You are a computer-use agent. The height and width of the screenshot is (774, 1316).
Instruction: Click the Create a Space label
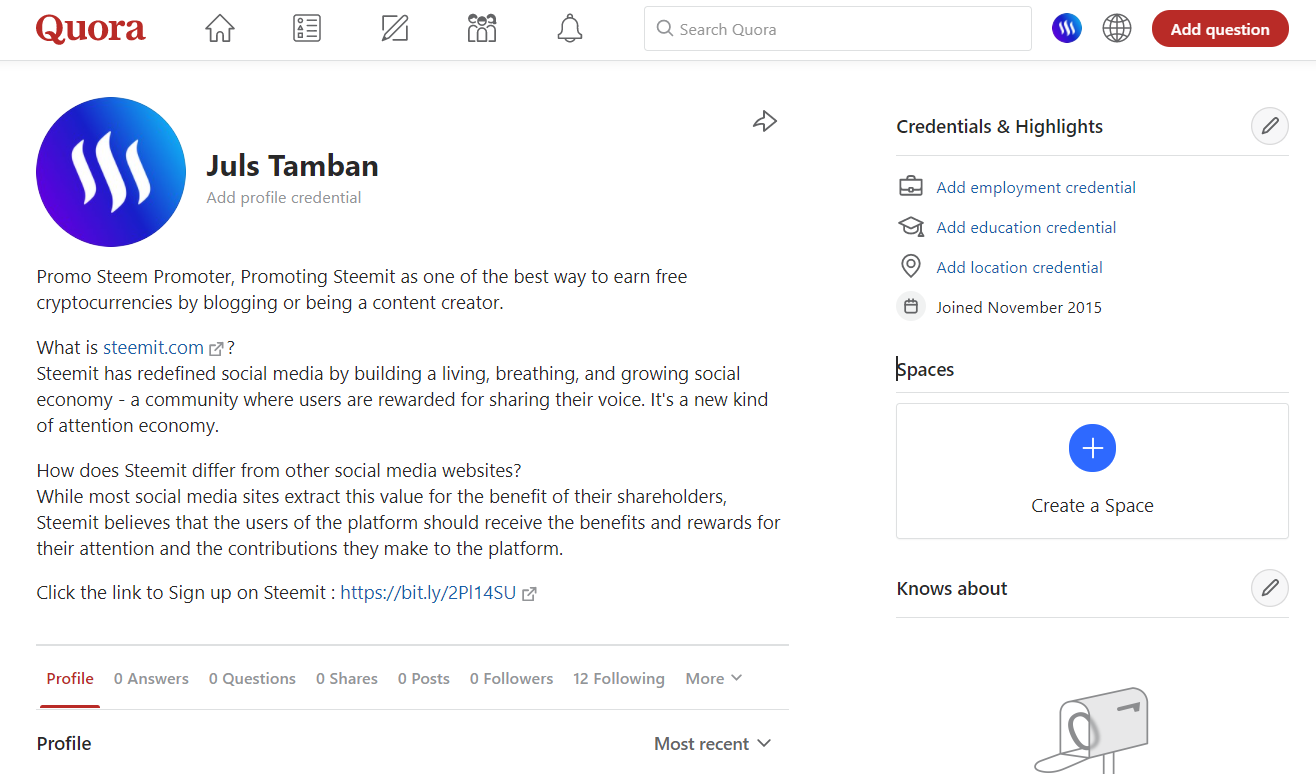point(1092,506)
